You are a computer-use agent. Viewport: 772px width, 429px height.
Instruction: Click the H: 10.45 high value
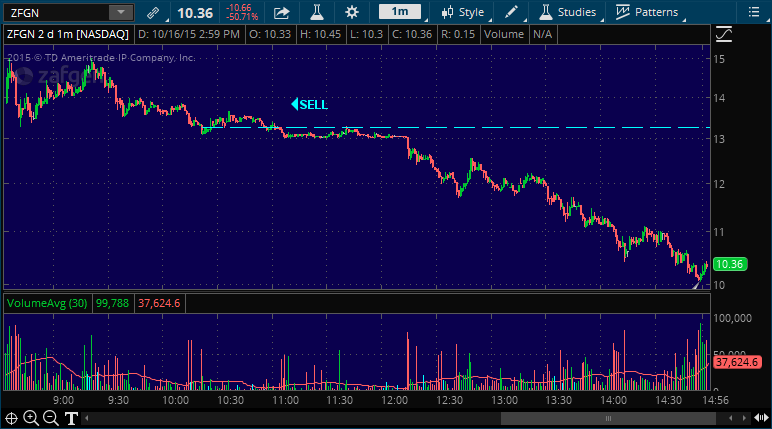click(321, 34)
